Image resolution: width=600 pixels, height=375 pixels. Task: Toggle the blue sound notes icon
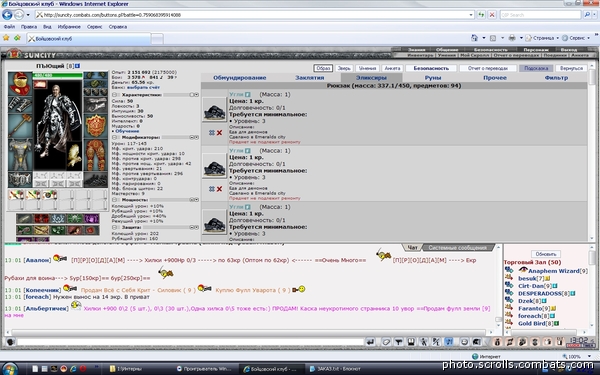(448, 342)
